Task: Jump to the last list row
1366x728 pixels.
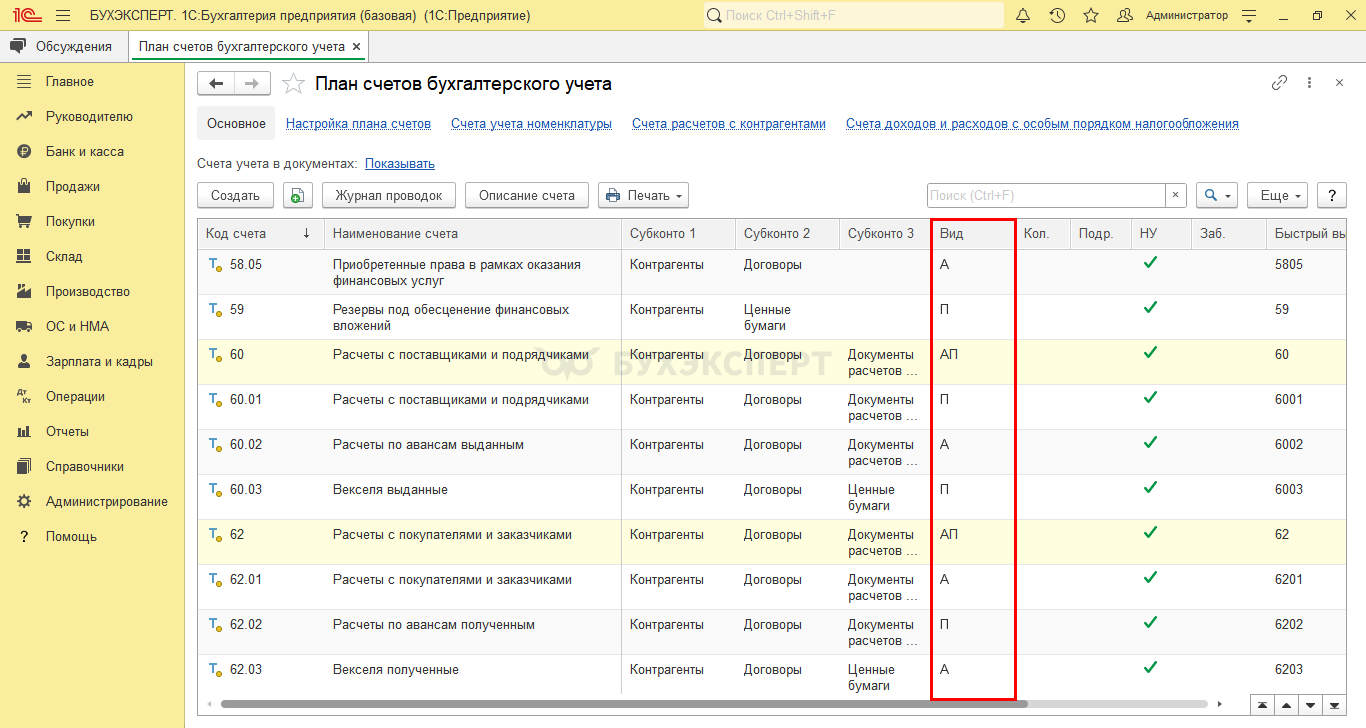Action: click(x=1334, y=705)
